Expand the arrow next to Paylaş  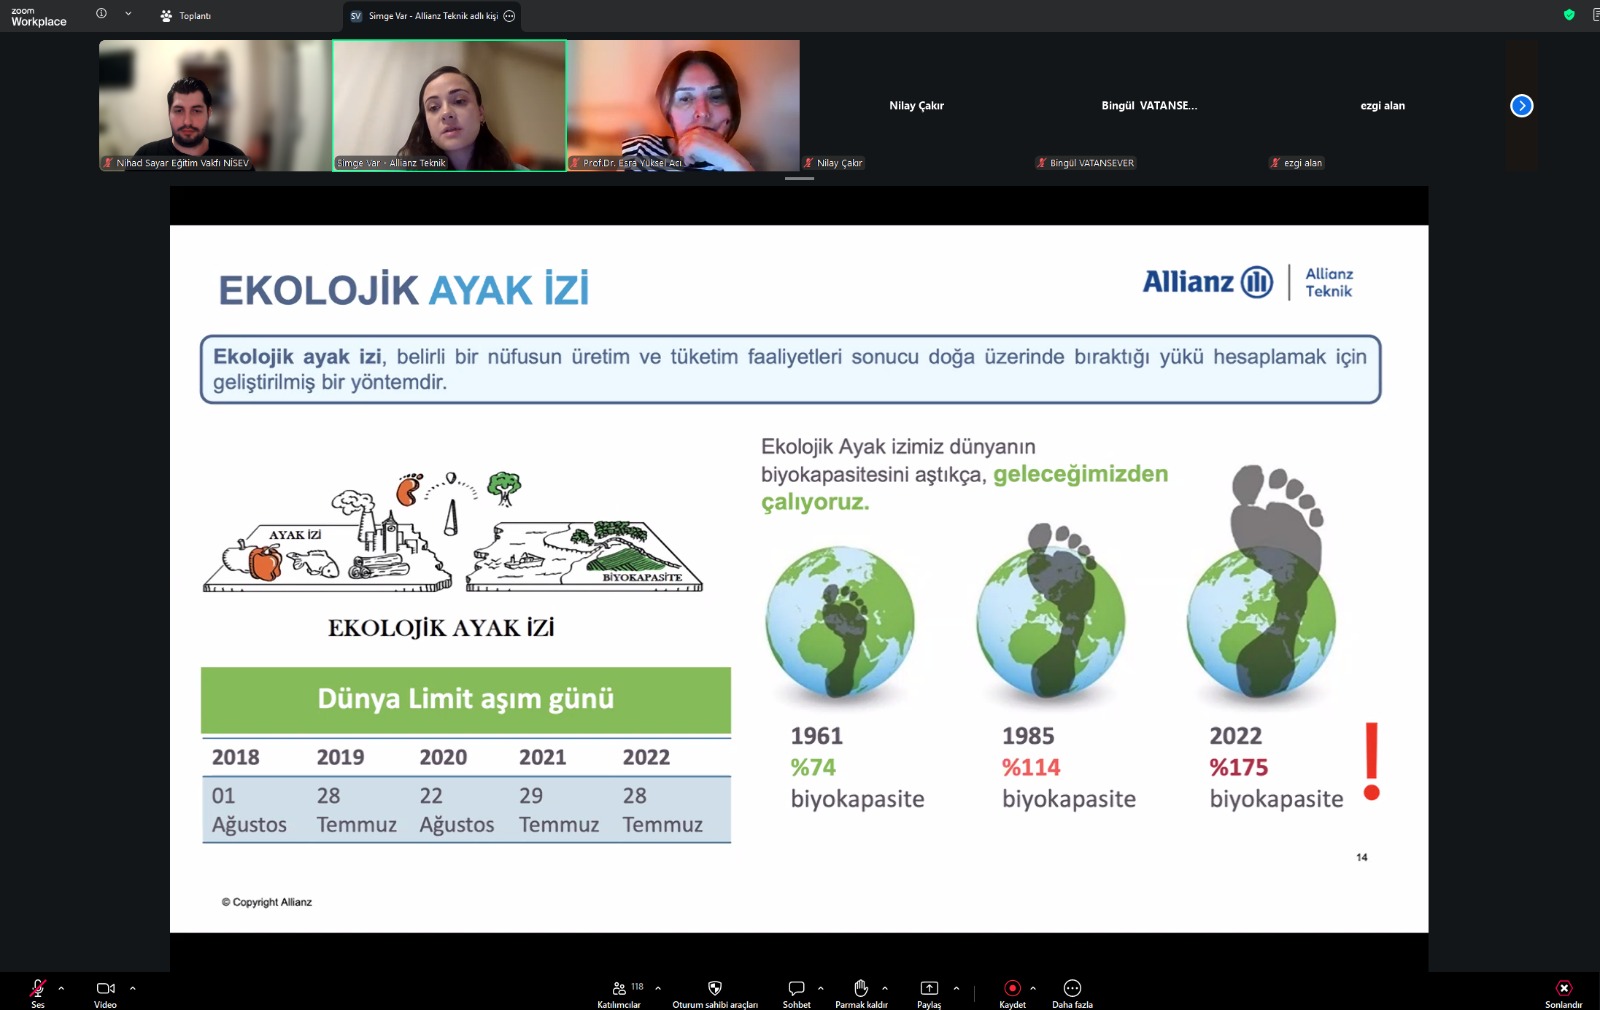click(956, 988)
